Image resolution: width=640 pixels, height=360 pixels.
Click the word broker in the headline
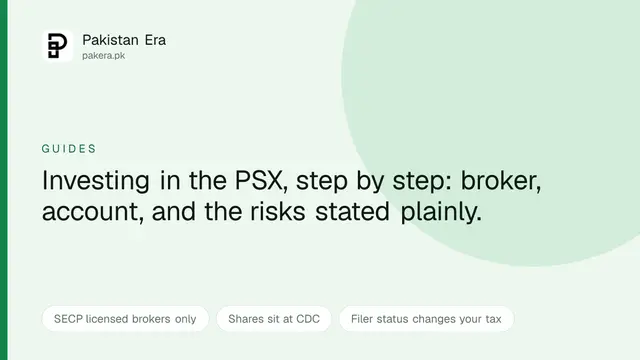point(501,180)
